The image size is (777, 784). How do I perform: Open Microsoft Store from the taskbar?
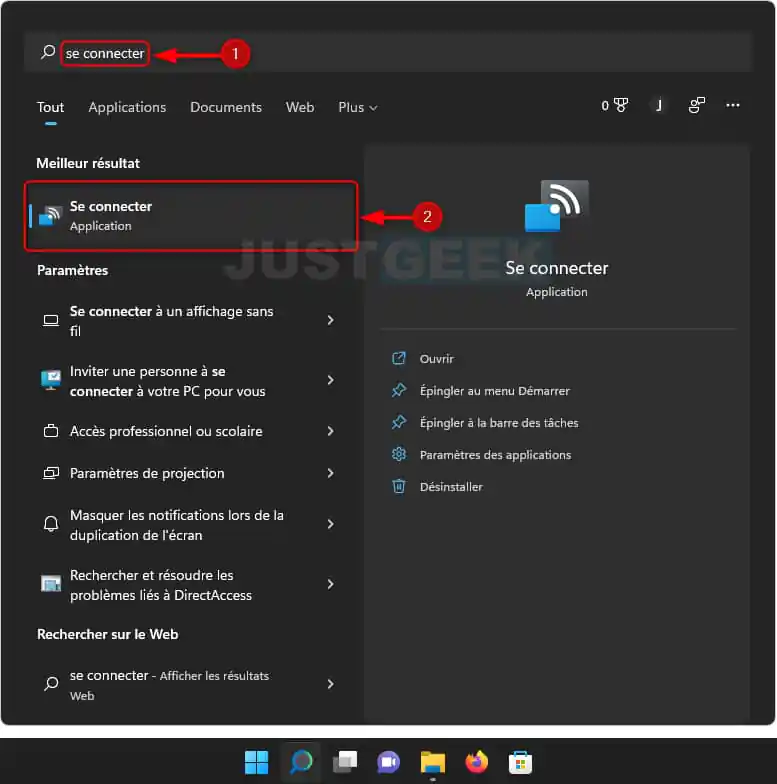pyautogui.click(x=520, y=762)
